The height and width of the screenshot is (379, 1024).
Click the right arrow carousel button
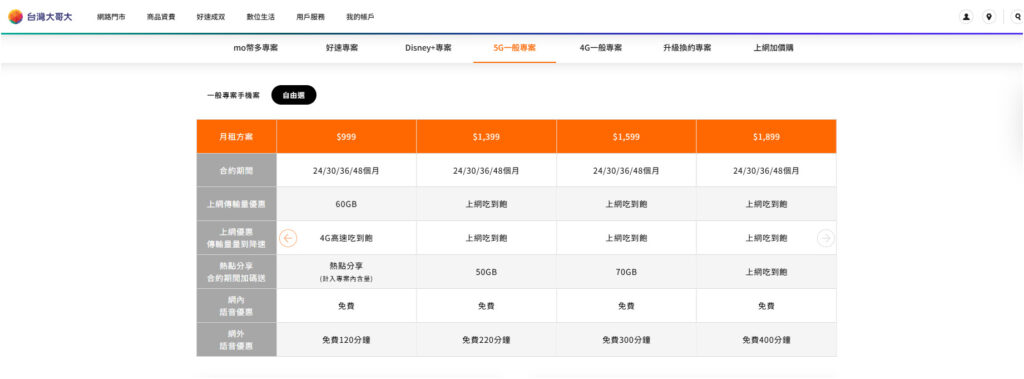point(825,239)
